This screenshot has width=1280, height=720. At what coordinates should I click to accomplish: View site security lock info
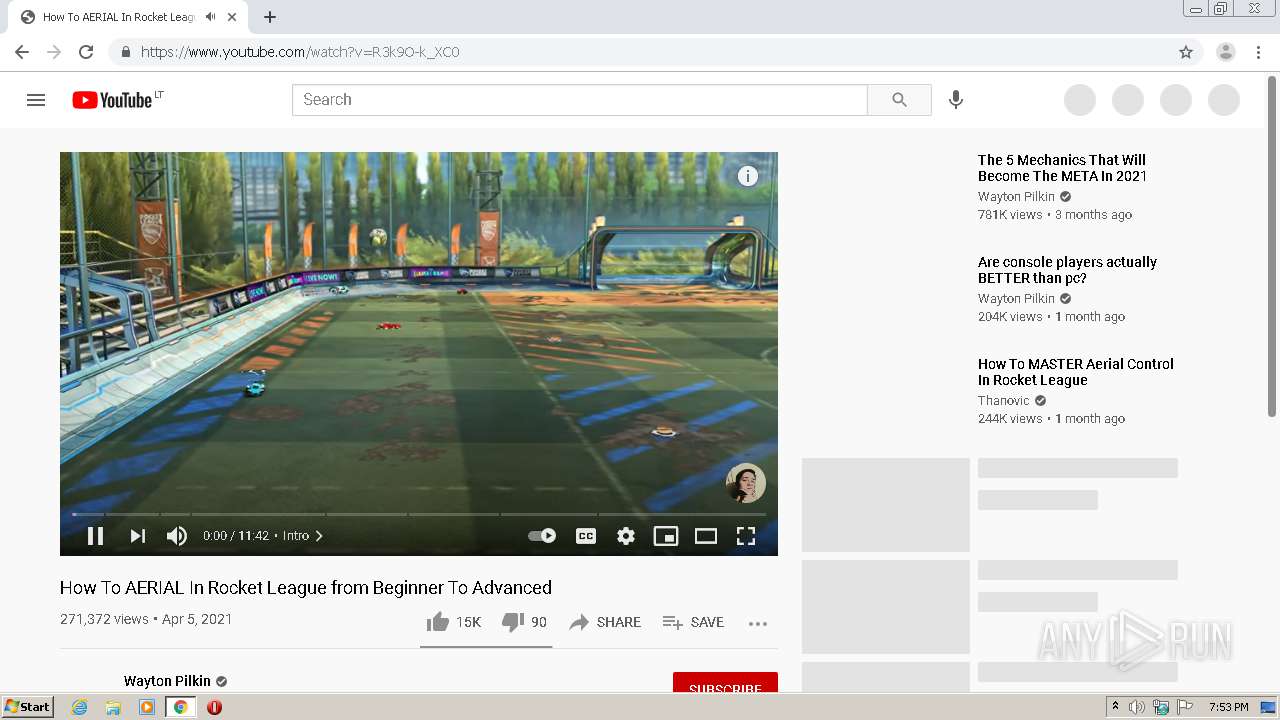(x=126, y=52)
